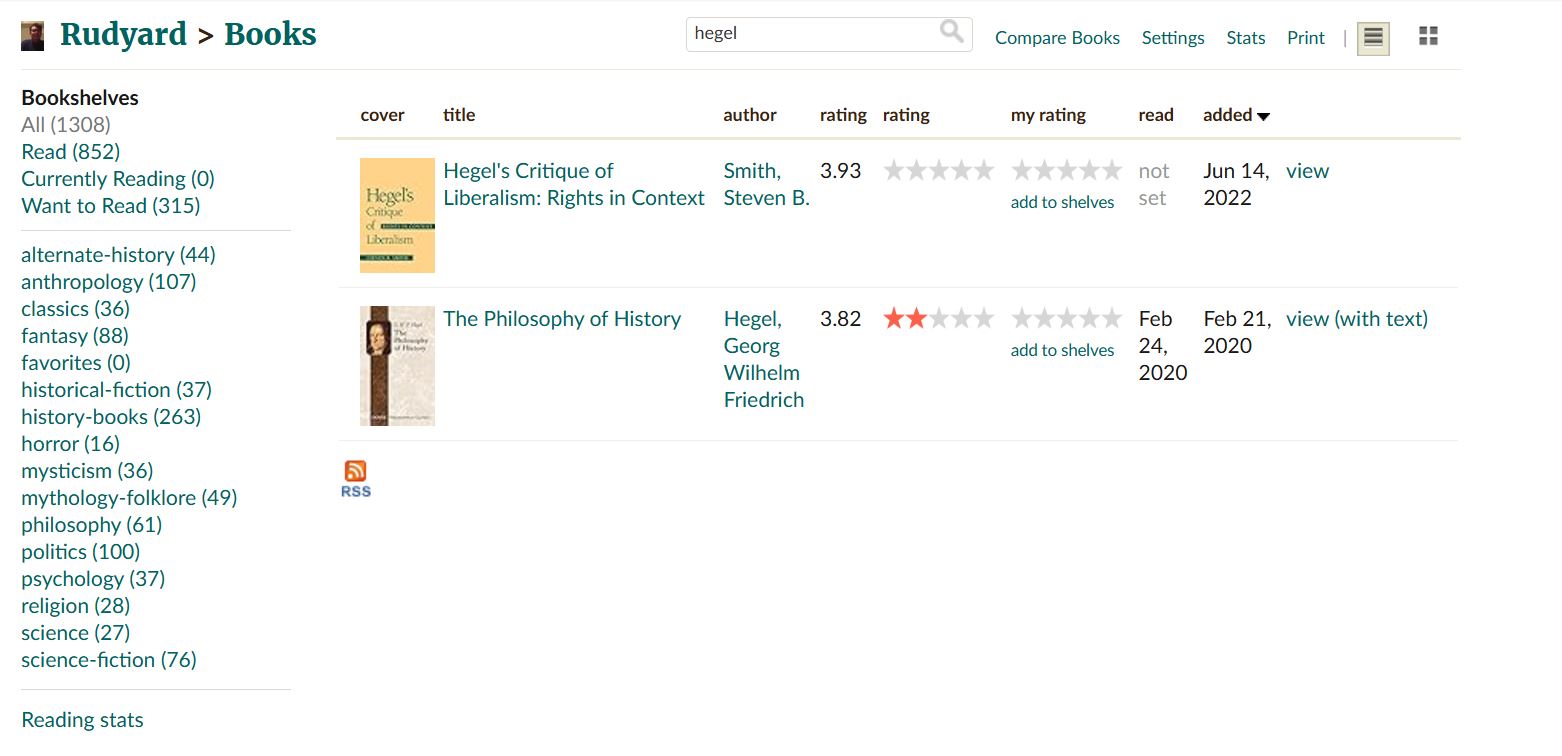Image resolution: width=1562 pixels, height=756 pixels.
Task: Give Hegel's Critique of Liberalism five stars in my rating
Action: coord(1111,171)
